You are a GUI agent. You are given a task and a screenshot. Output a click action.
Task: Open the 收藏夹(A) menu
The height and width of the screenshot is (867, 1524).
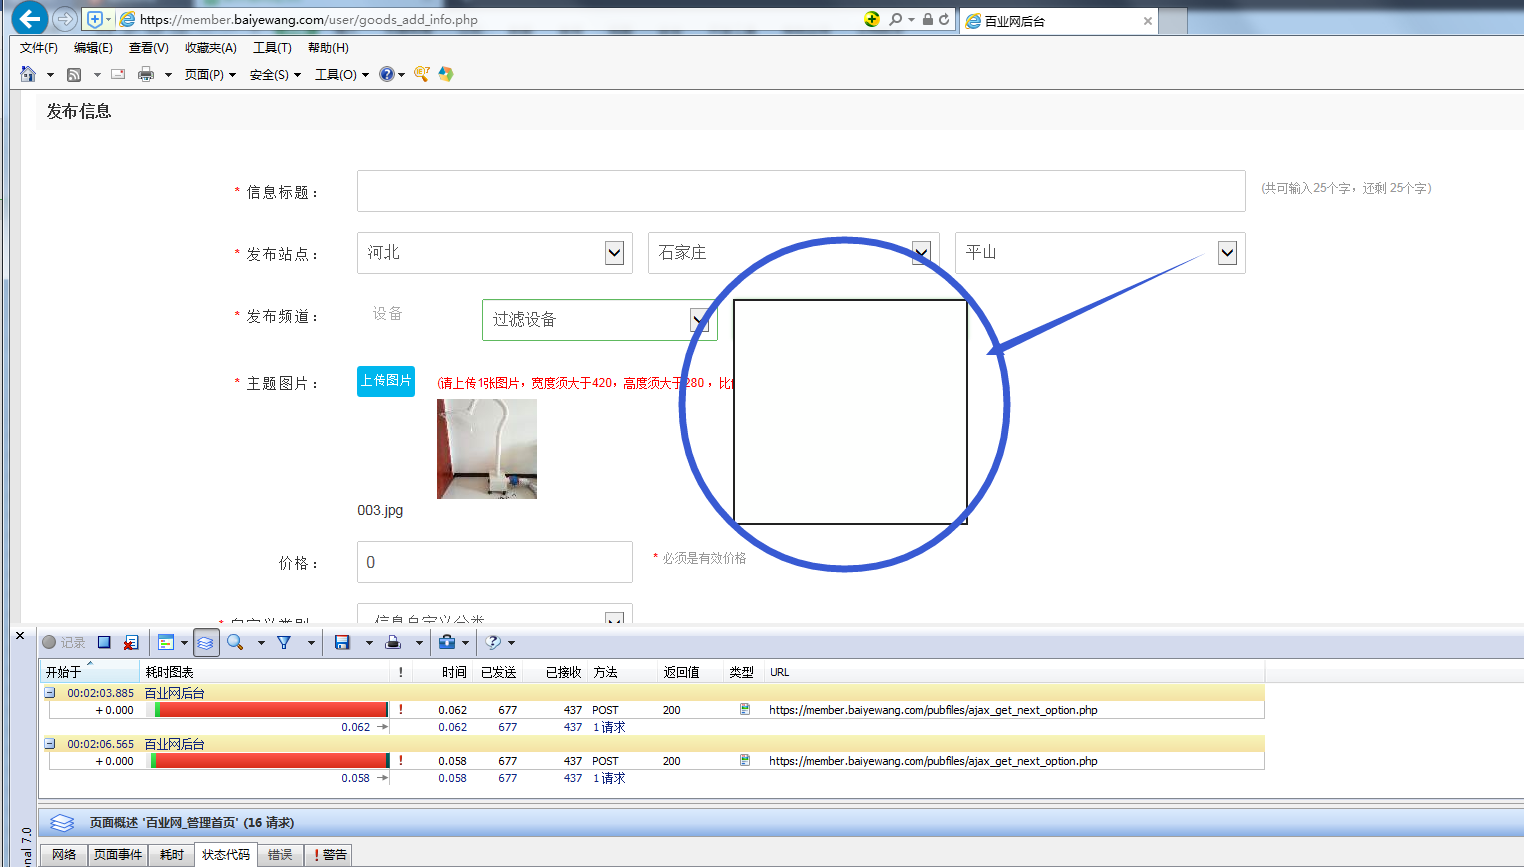pyautogui.click(x=210, y=47)
